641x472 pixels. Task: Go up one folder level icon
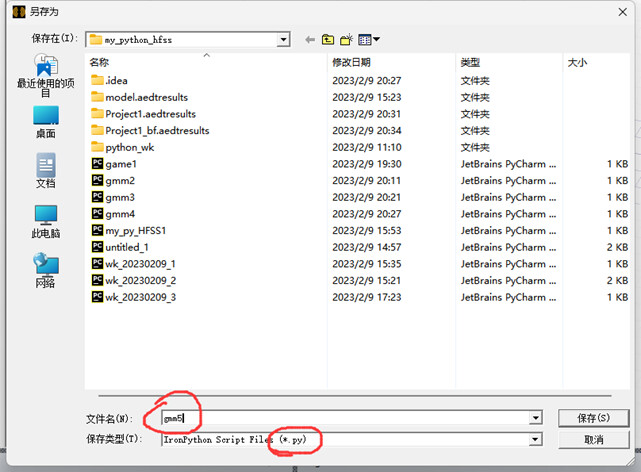click(x=328, y=40)
